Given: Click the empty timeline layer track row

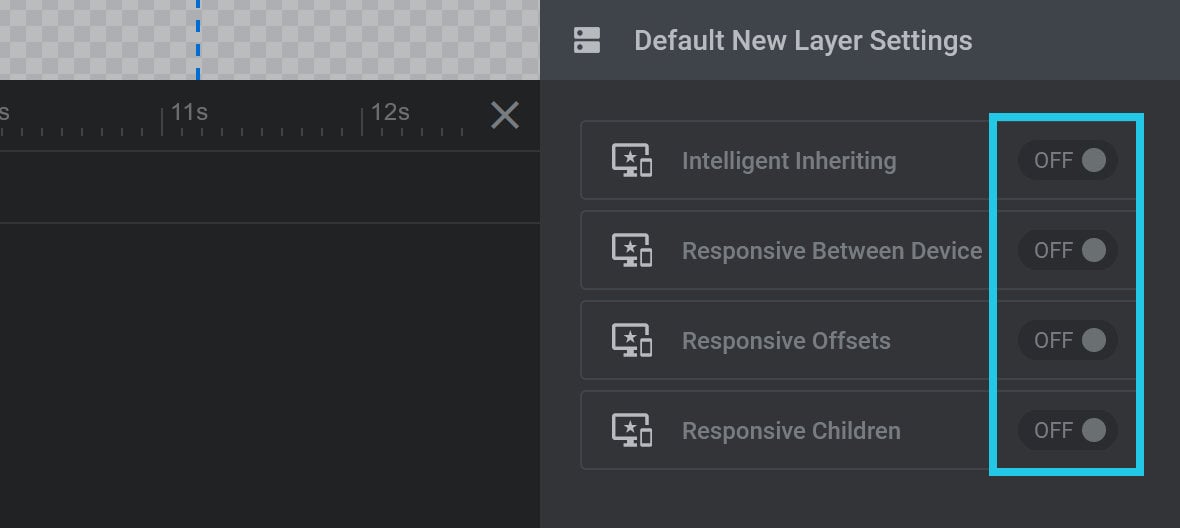Looking at the screenshot, I should pos(269,187).
